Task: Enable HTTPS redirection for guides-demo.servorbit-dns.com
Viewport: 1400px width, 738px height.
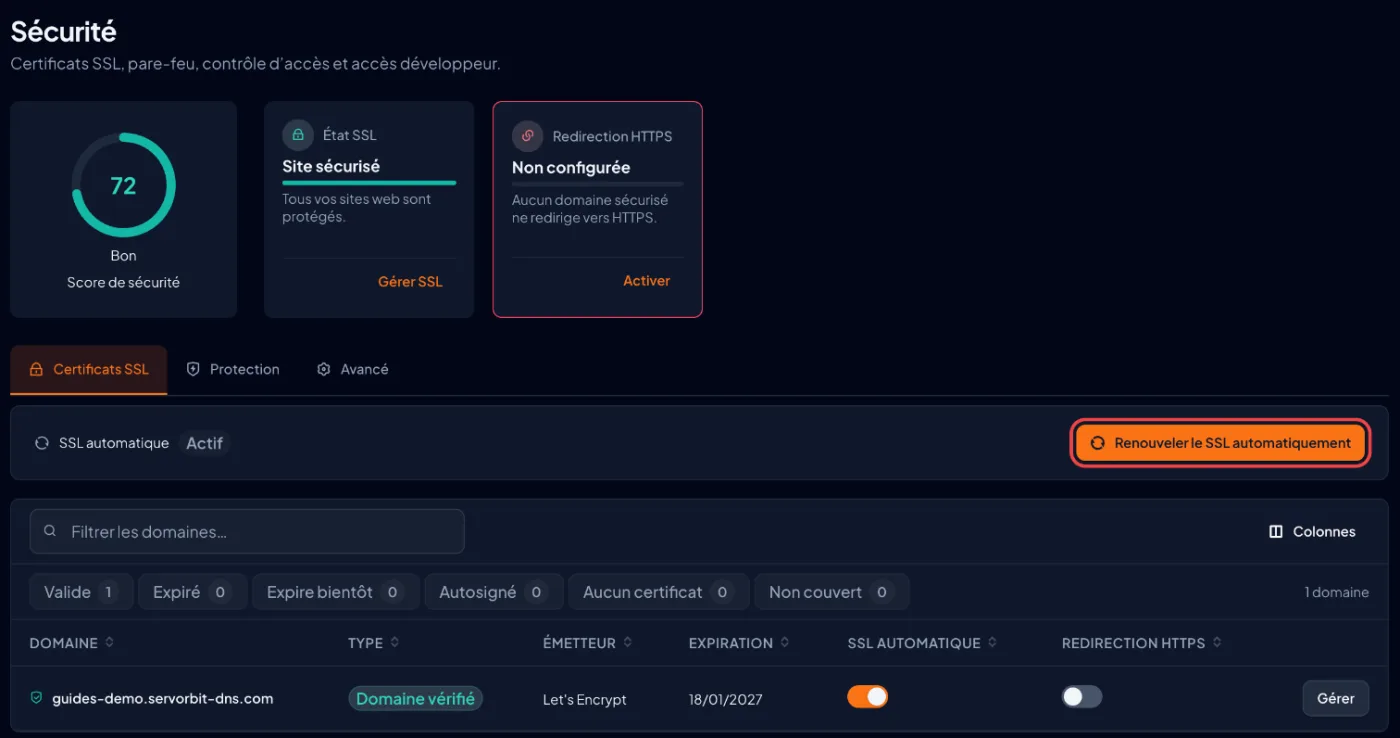Action: [x=1082, y=697]
